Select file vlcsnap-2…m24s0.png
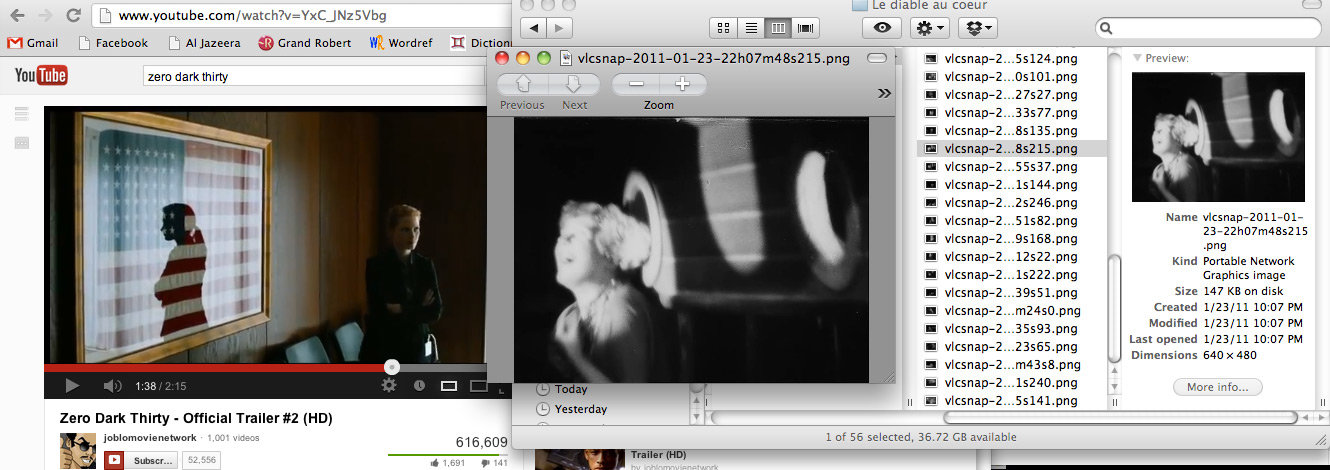Viewport: 1330px width, 470px height. click(x=1012, y=310)
